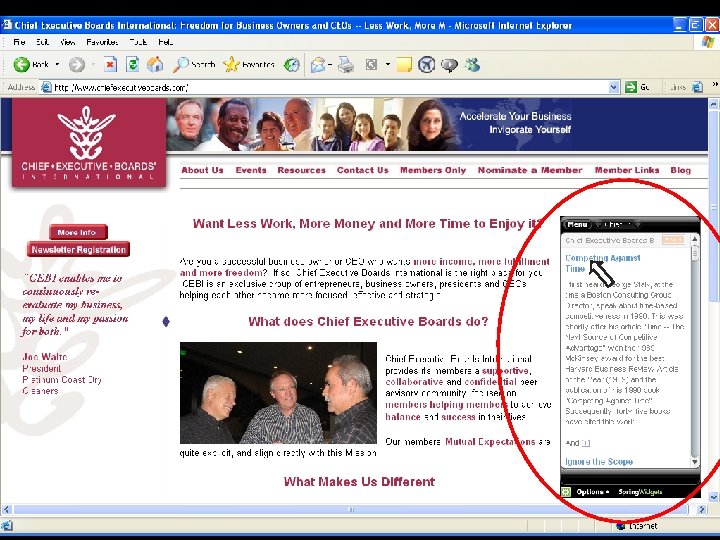Open the Mail envelope toolbar icon
This screenshot has height=540, width=720.
(318, 65)
